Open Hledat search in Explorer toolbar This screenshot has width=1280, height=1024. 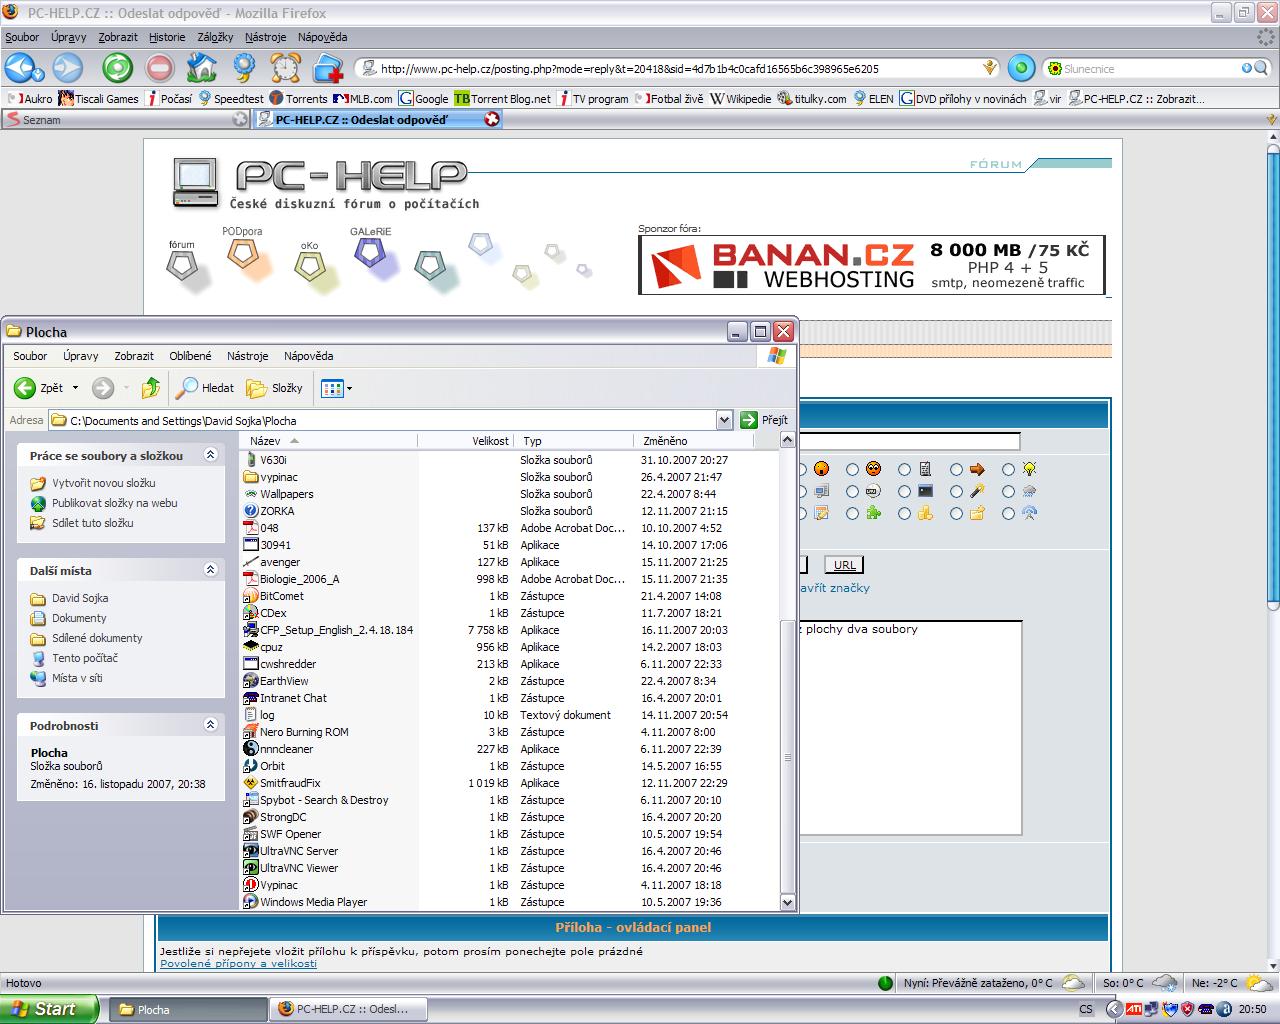pos(205,388)
